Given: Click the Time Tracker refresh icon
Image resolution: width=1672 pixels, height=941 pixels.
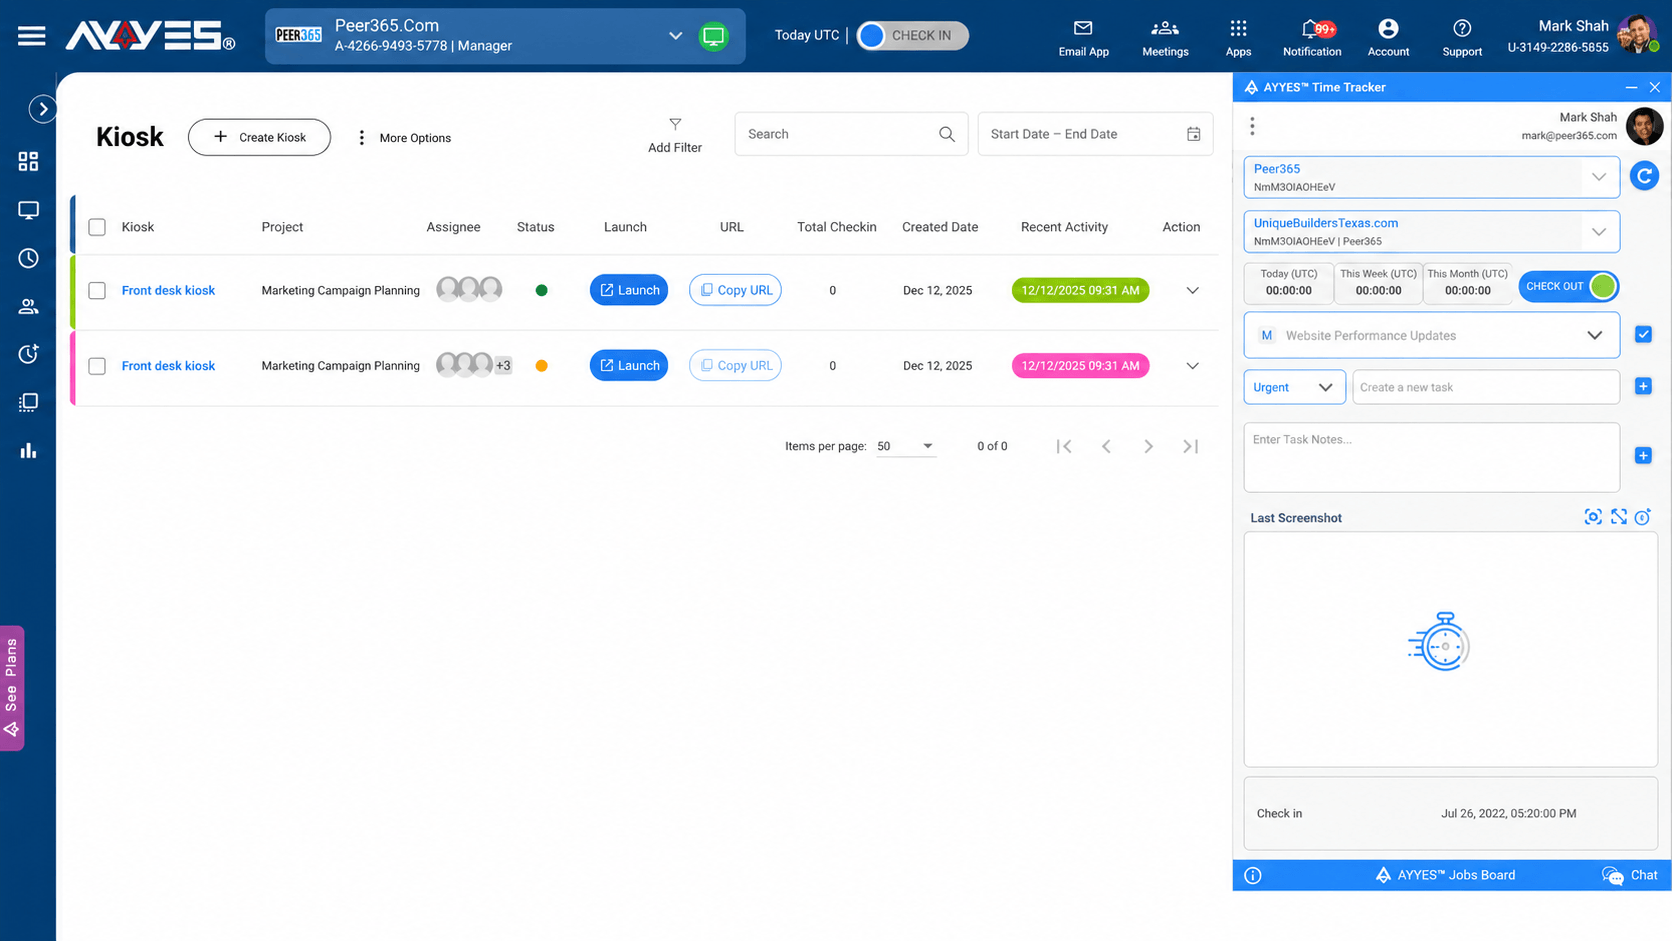Looking at the screenshot, I should 1644,176.
